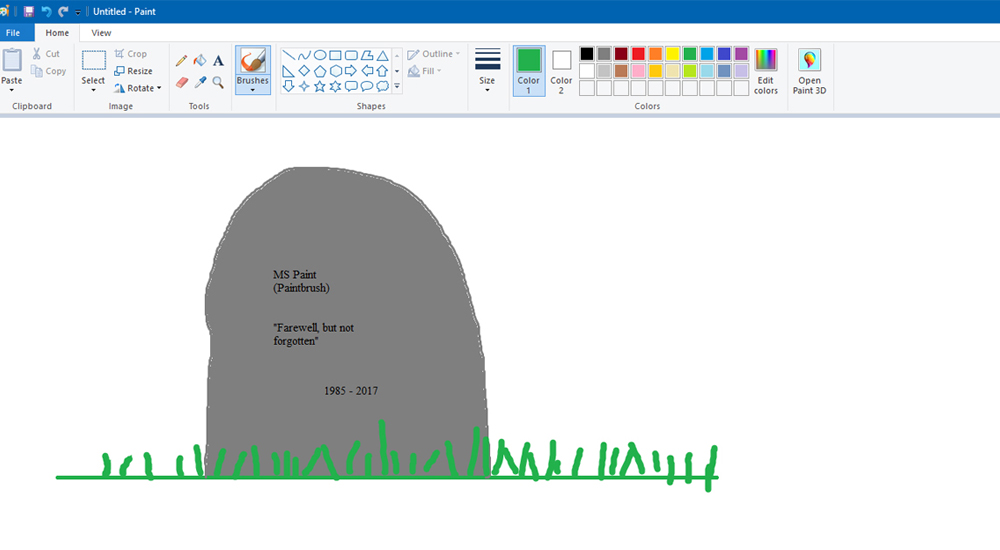Choose the Rounded rectangle shape
The image size is (1000, 550).
click(x=351, y=56)
